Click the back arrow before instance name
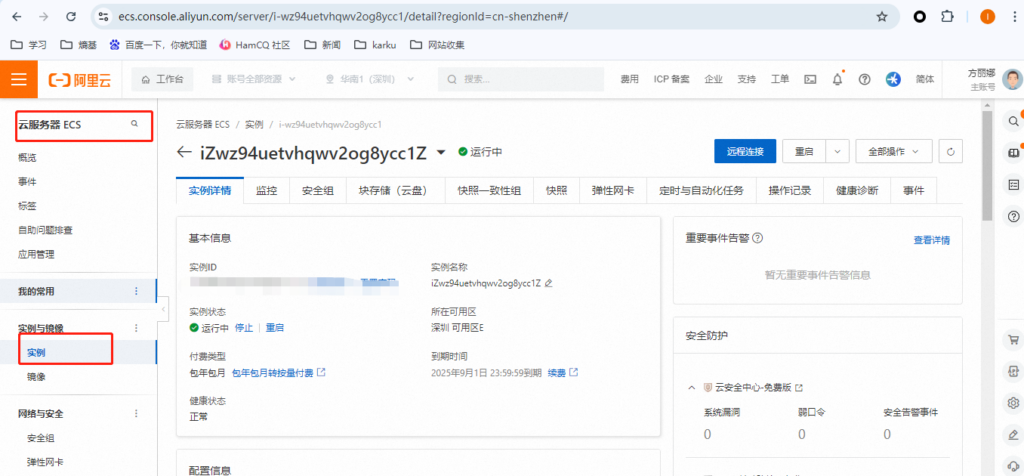1024x476 pixels. (x=183, y=153)
